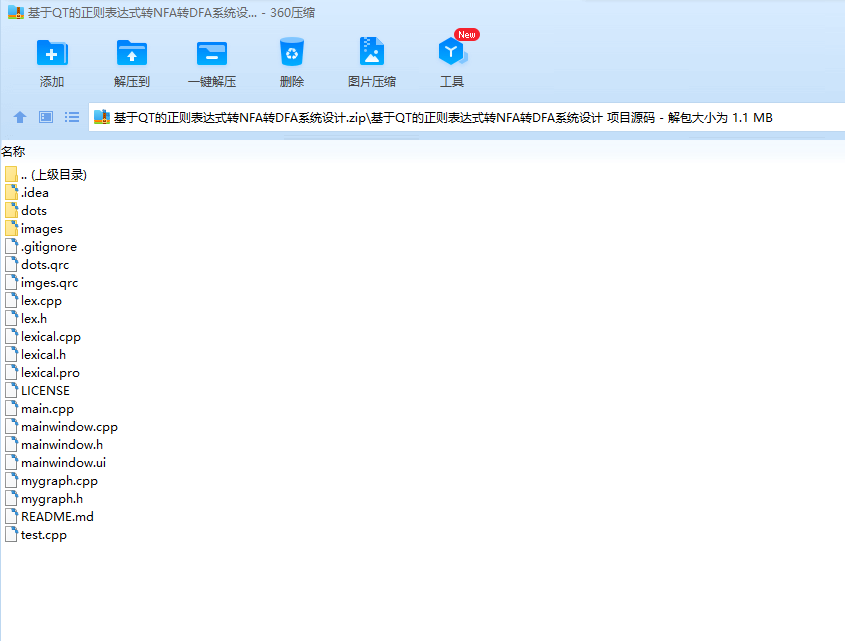Select the dots folder icon
This screenshot has height=641, width=845.
point(11,210)
